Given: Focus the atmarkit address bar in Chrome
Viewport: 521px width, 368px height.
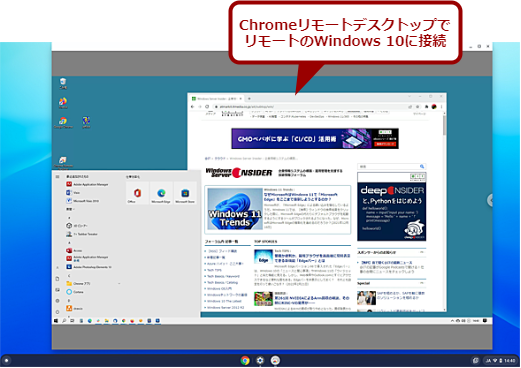Looking at the screenshot, I should 310,107.
